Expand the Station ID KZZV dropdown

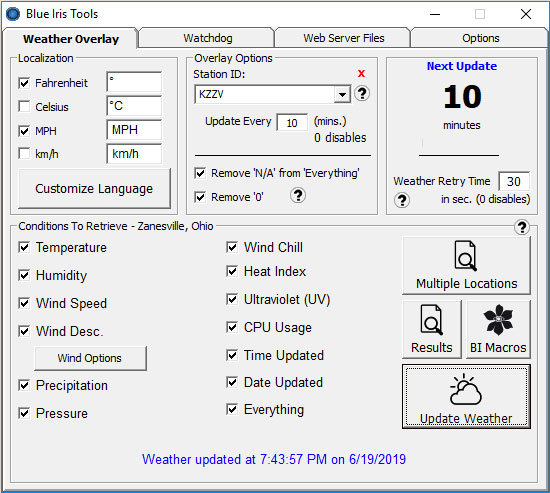pos(342,94)
